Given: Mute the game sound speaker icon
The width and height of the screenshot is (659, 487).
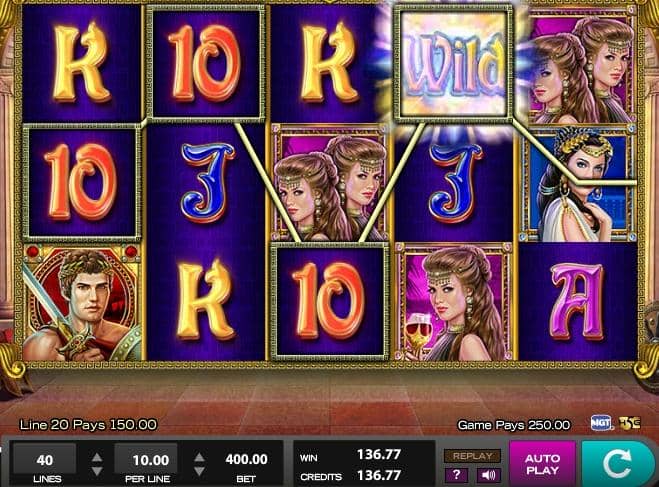Looking at the screenshot, I should (x=489, y=475).
